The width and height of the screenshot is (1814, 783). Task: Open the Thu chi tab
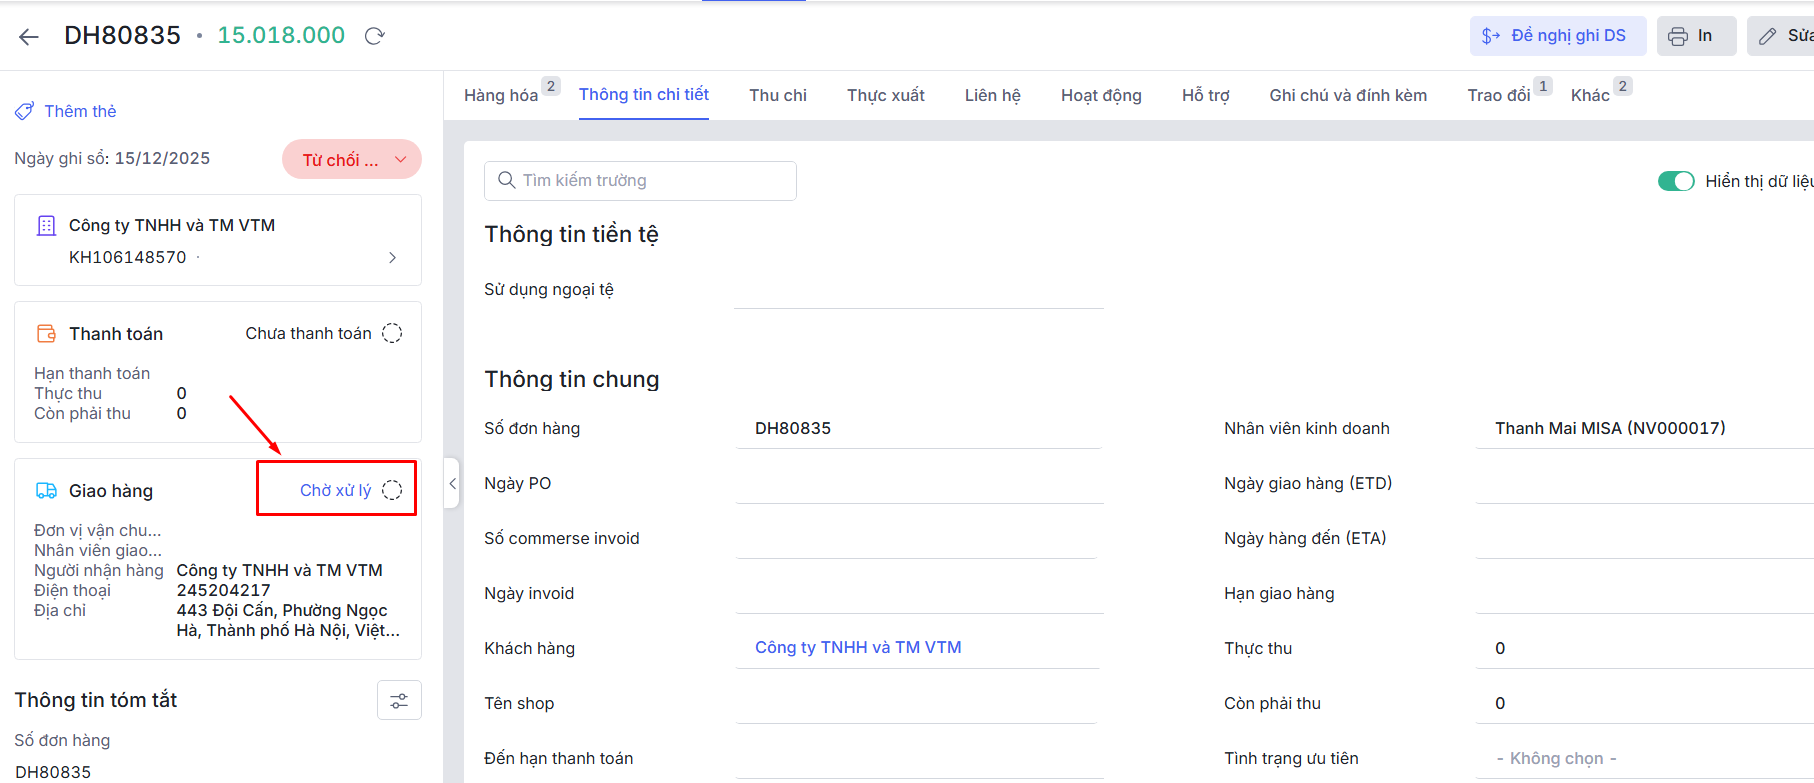pos(777,95)
